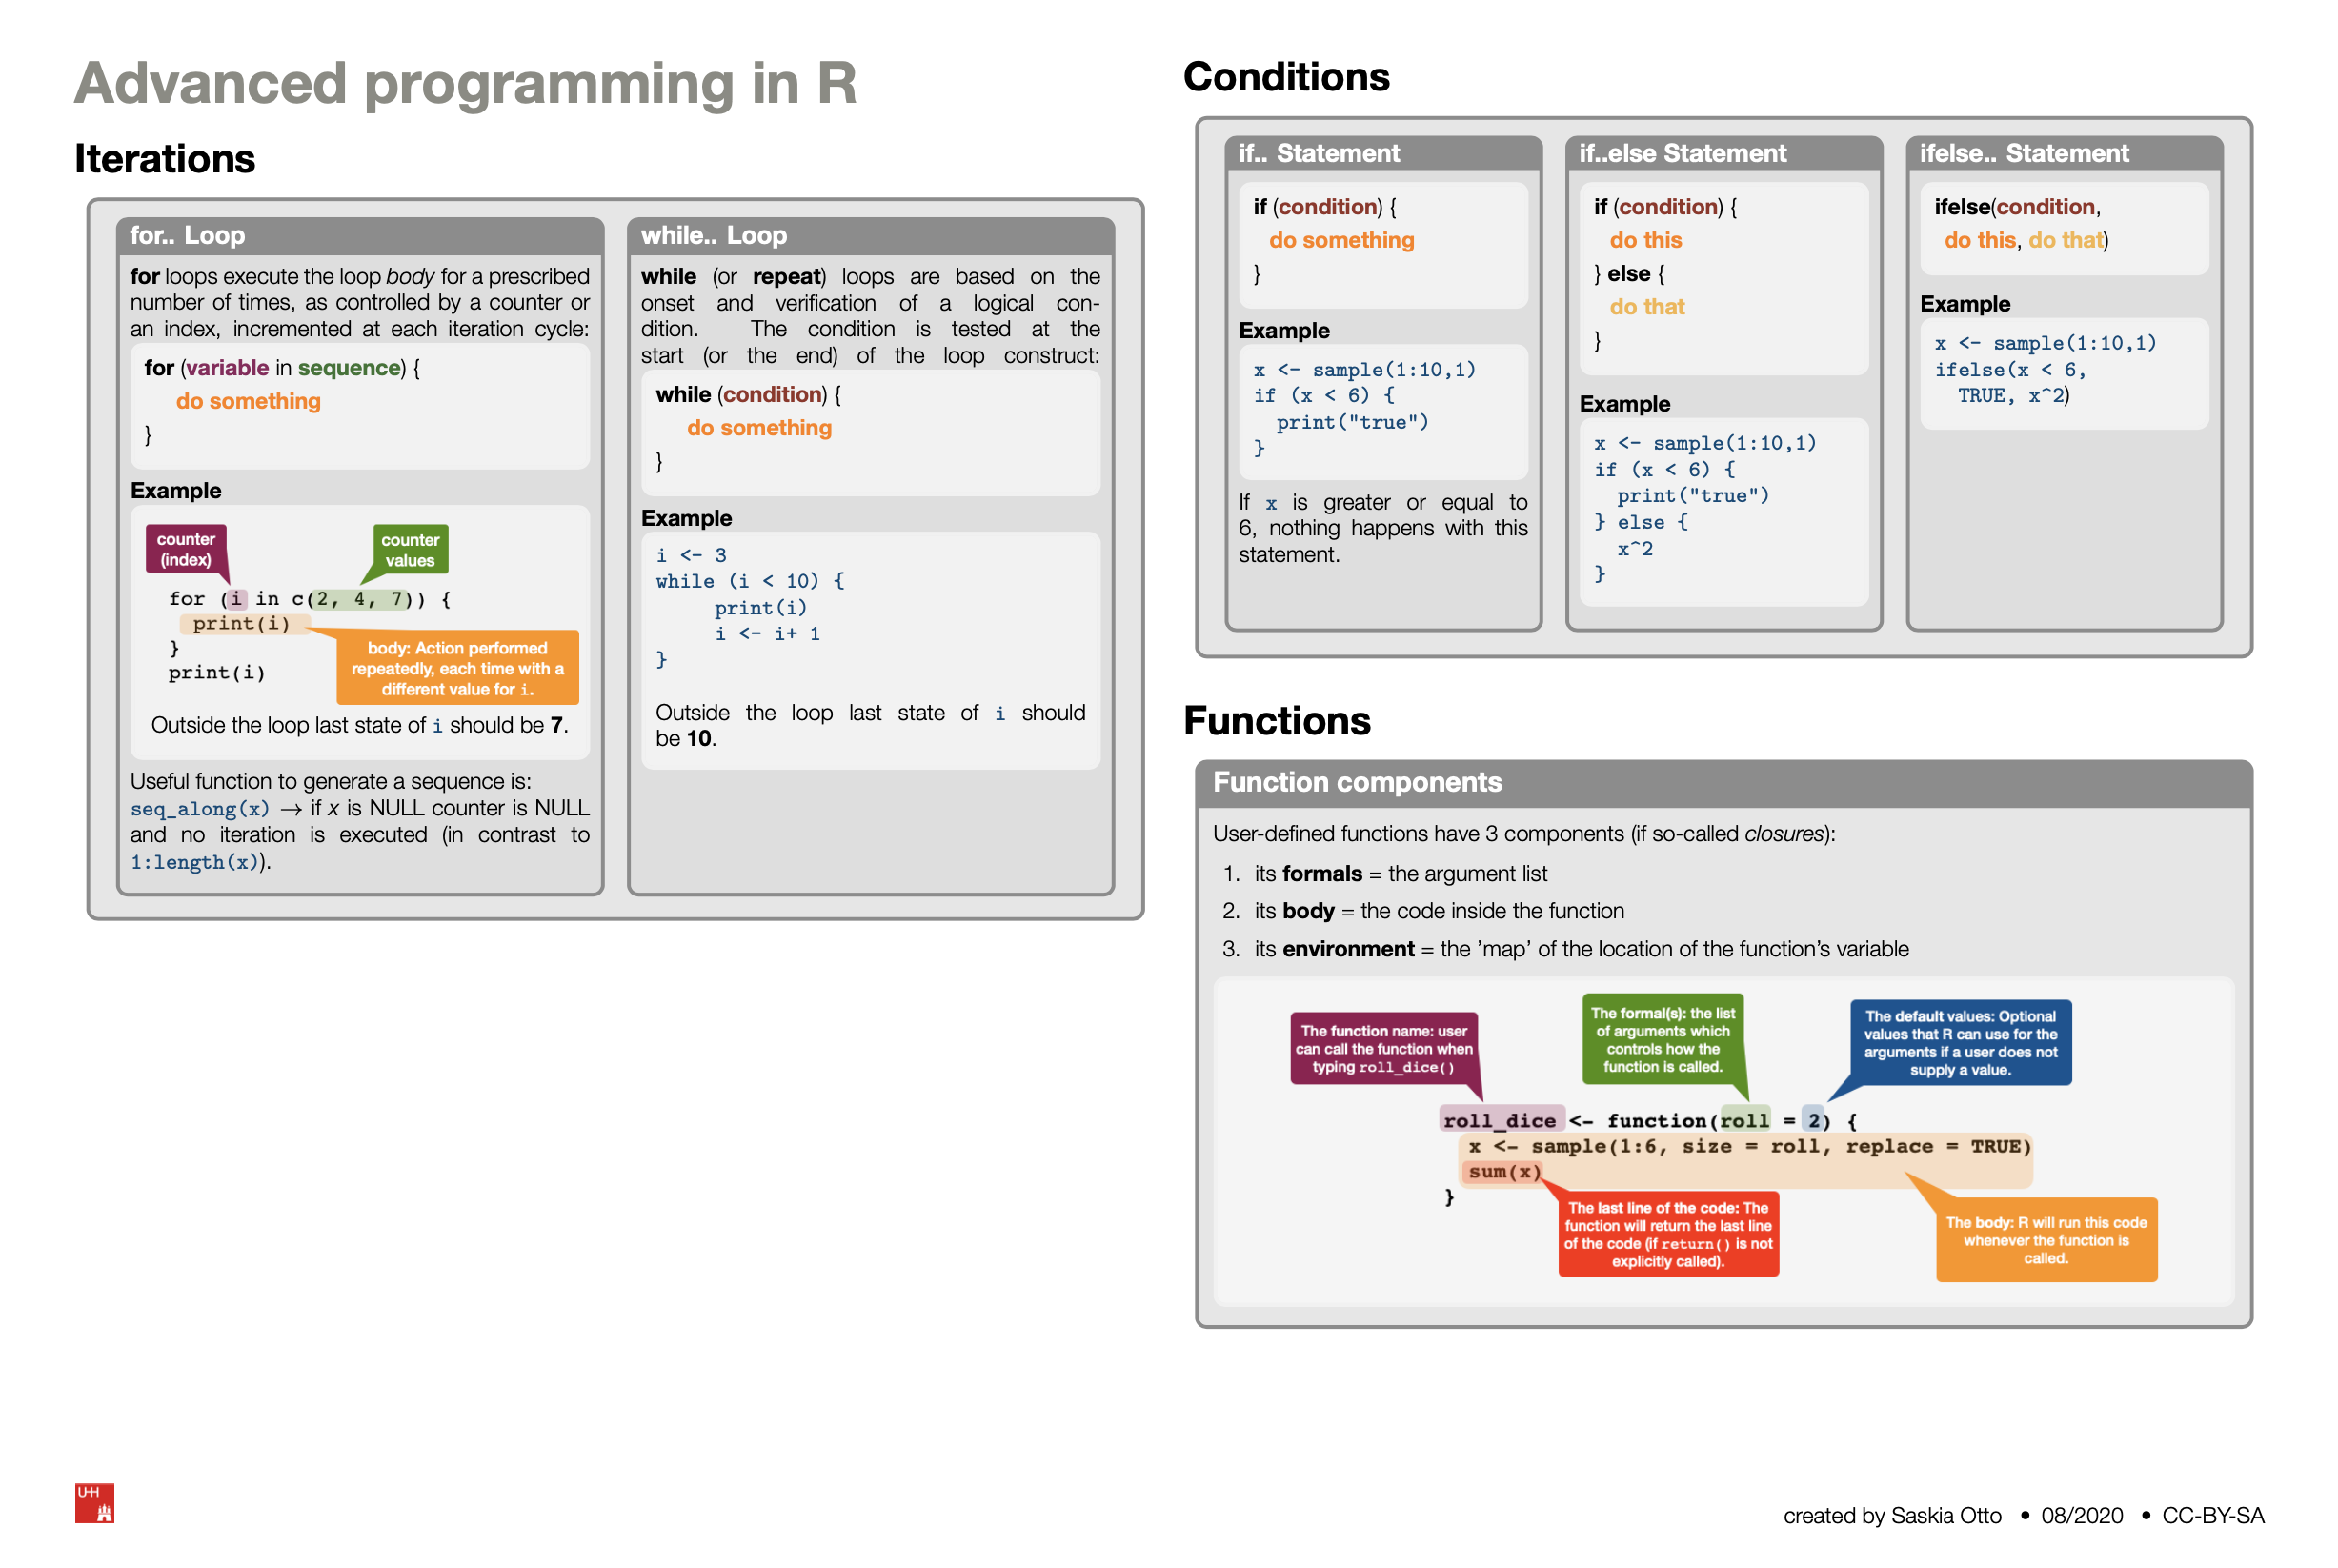Click the red 'last line of code' callout
The width and height of the screenshot is (2338, 1568).
[x=1668, y=1234]
